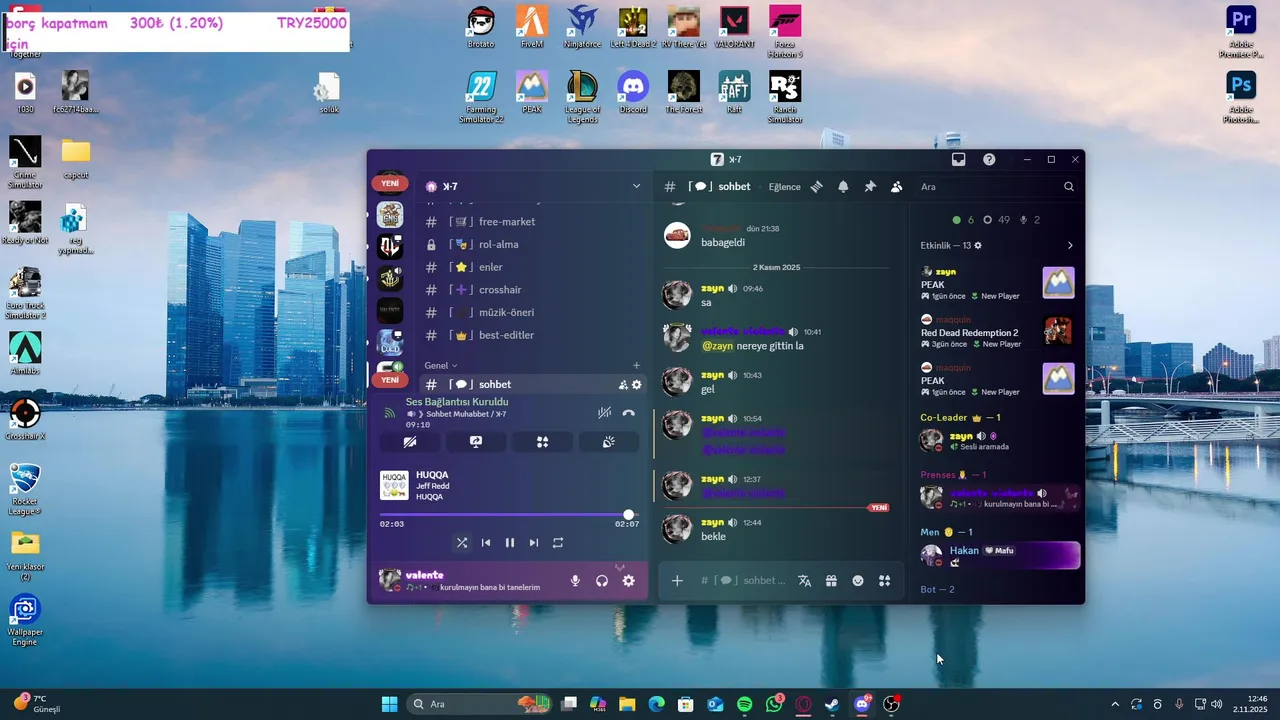Show hidden tray icons chevron
The image size is (1280, 720).
coord(1115,704)
